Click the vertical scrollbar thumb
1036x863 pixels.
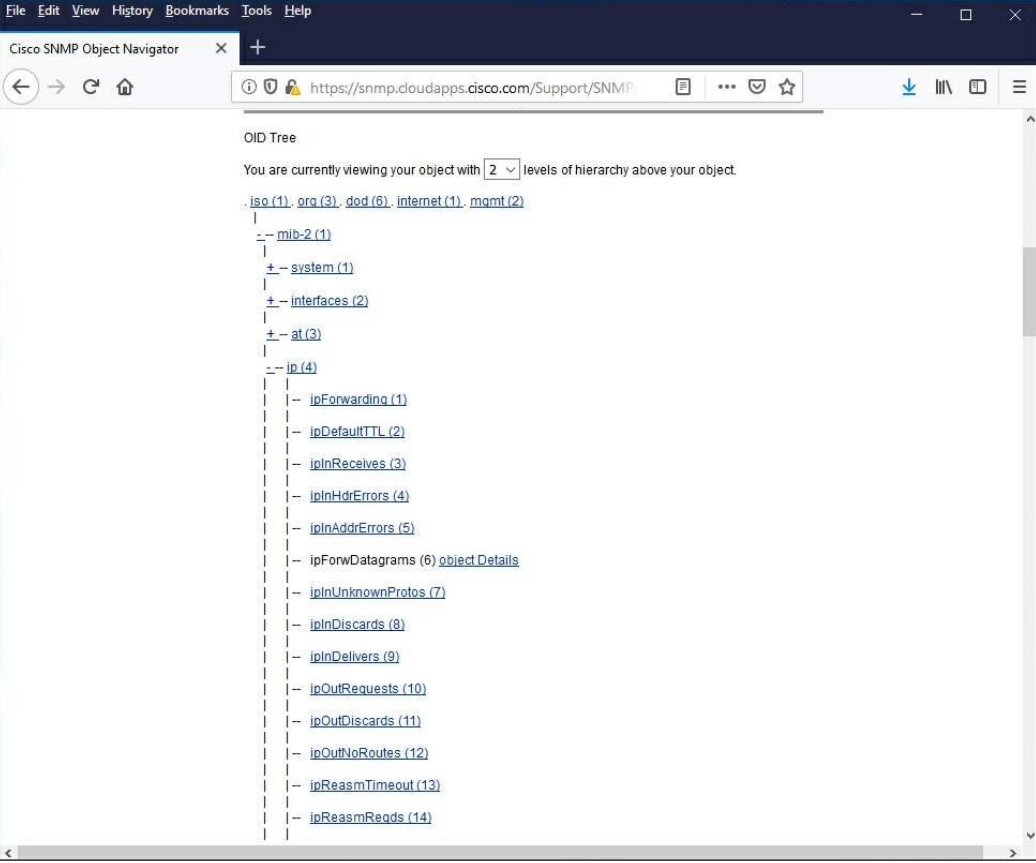coord(1029,291)
